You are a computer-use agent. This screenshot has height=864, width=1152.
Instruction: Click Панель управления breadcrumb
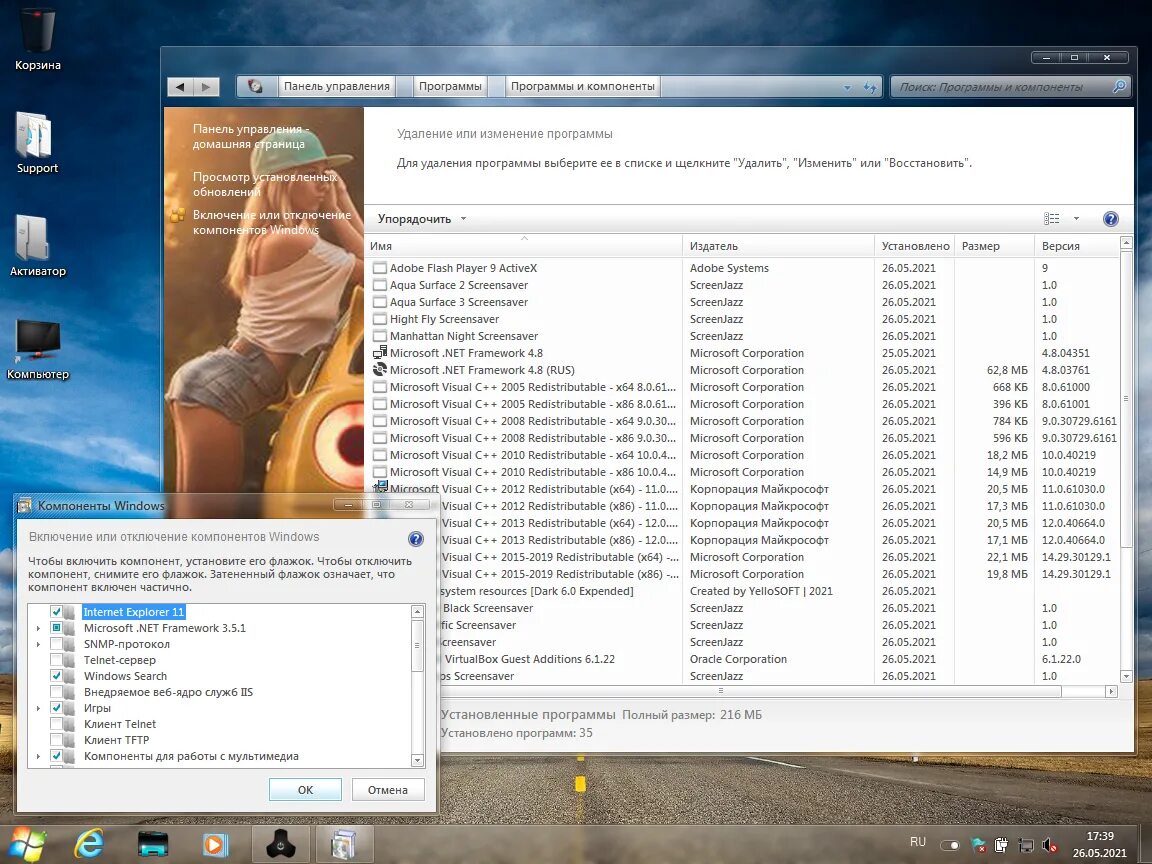click(336, 86)
